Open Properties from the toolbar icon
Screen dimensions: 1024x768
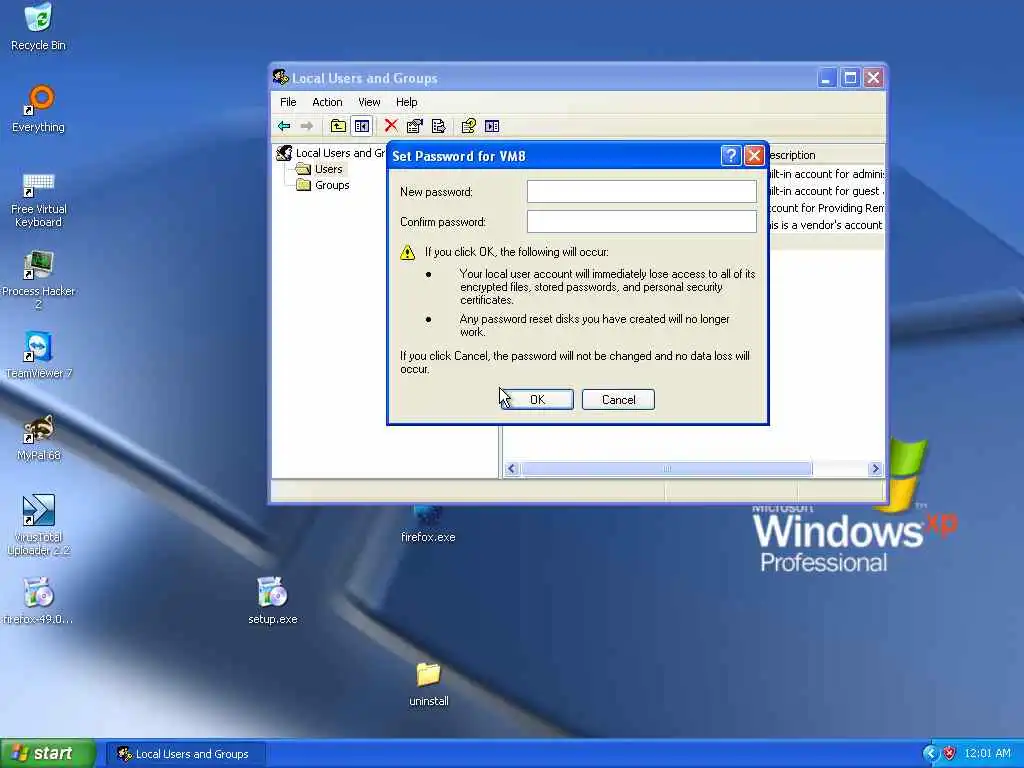[x=415, y=126]
